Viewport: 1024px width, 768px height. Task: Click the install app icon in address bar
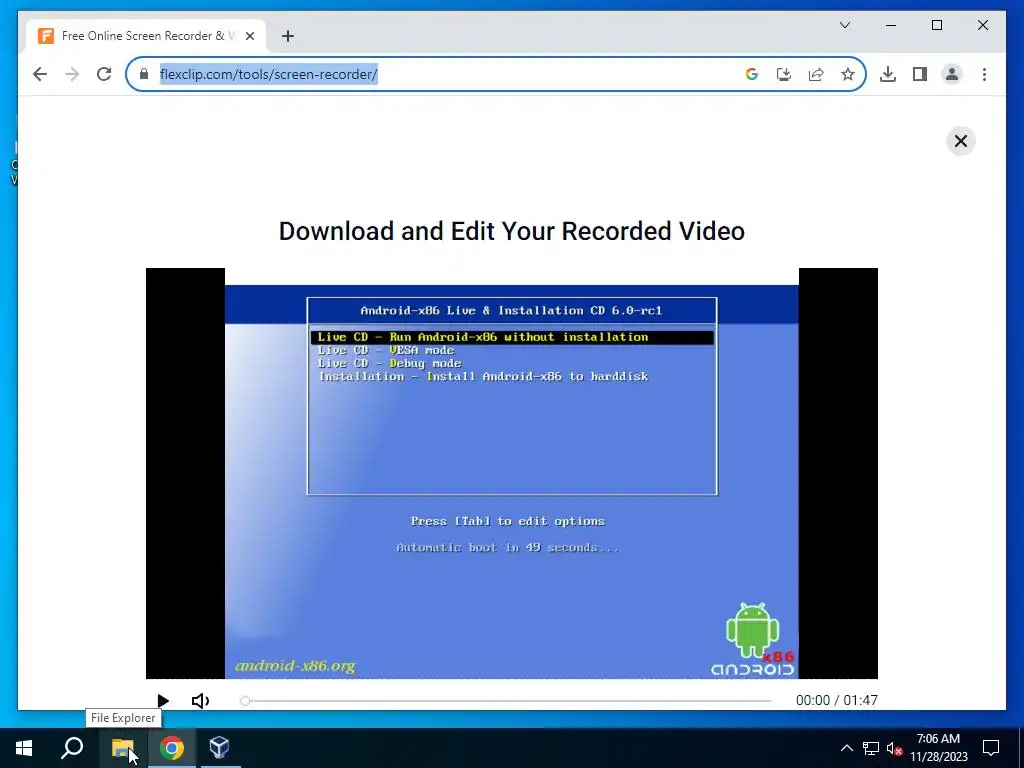coord(784,74)
